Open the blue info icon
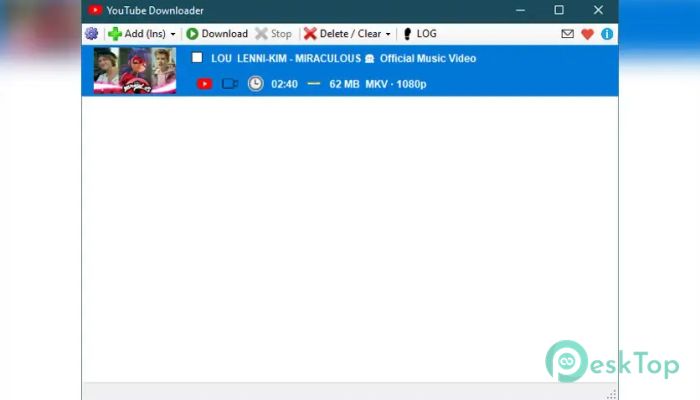The image size is (700, 400). [607, 34]
